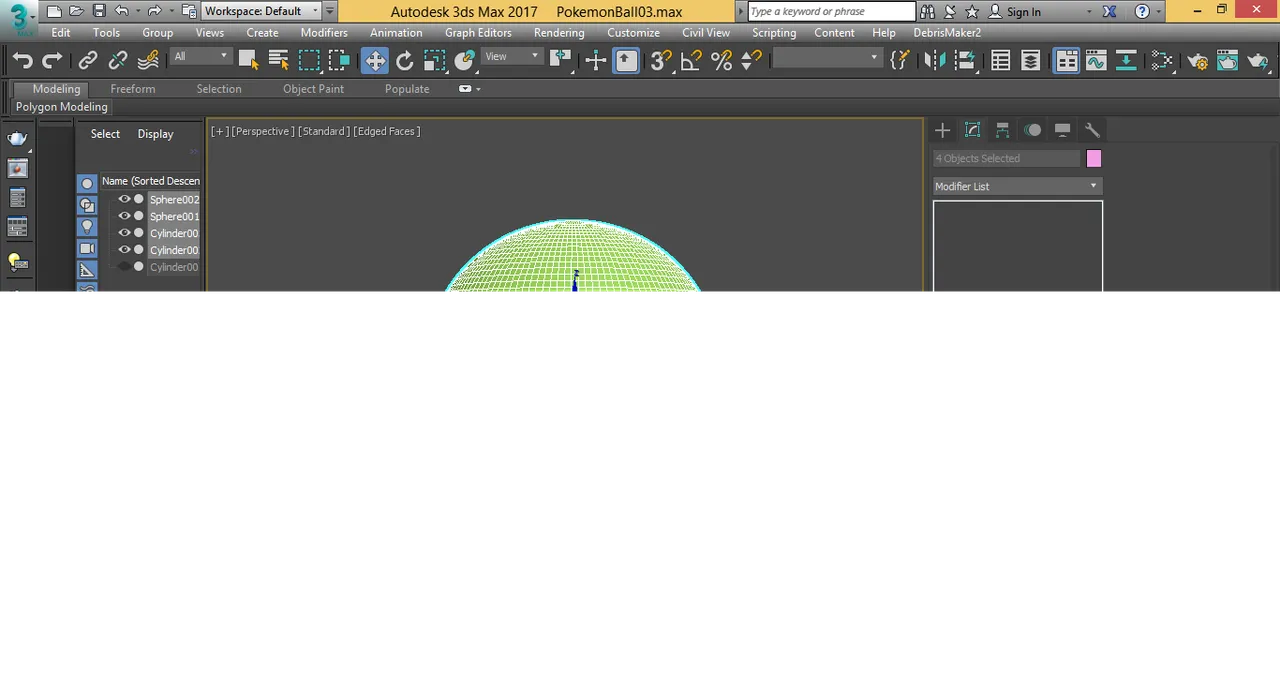Open the reference coordinate View dropdown
Screen dimensions: 1280x686
click(x=513, y=57)
